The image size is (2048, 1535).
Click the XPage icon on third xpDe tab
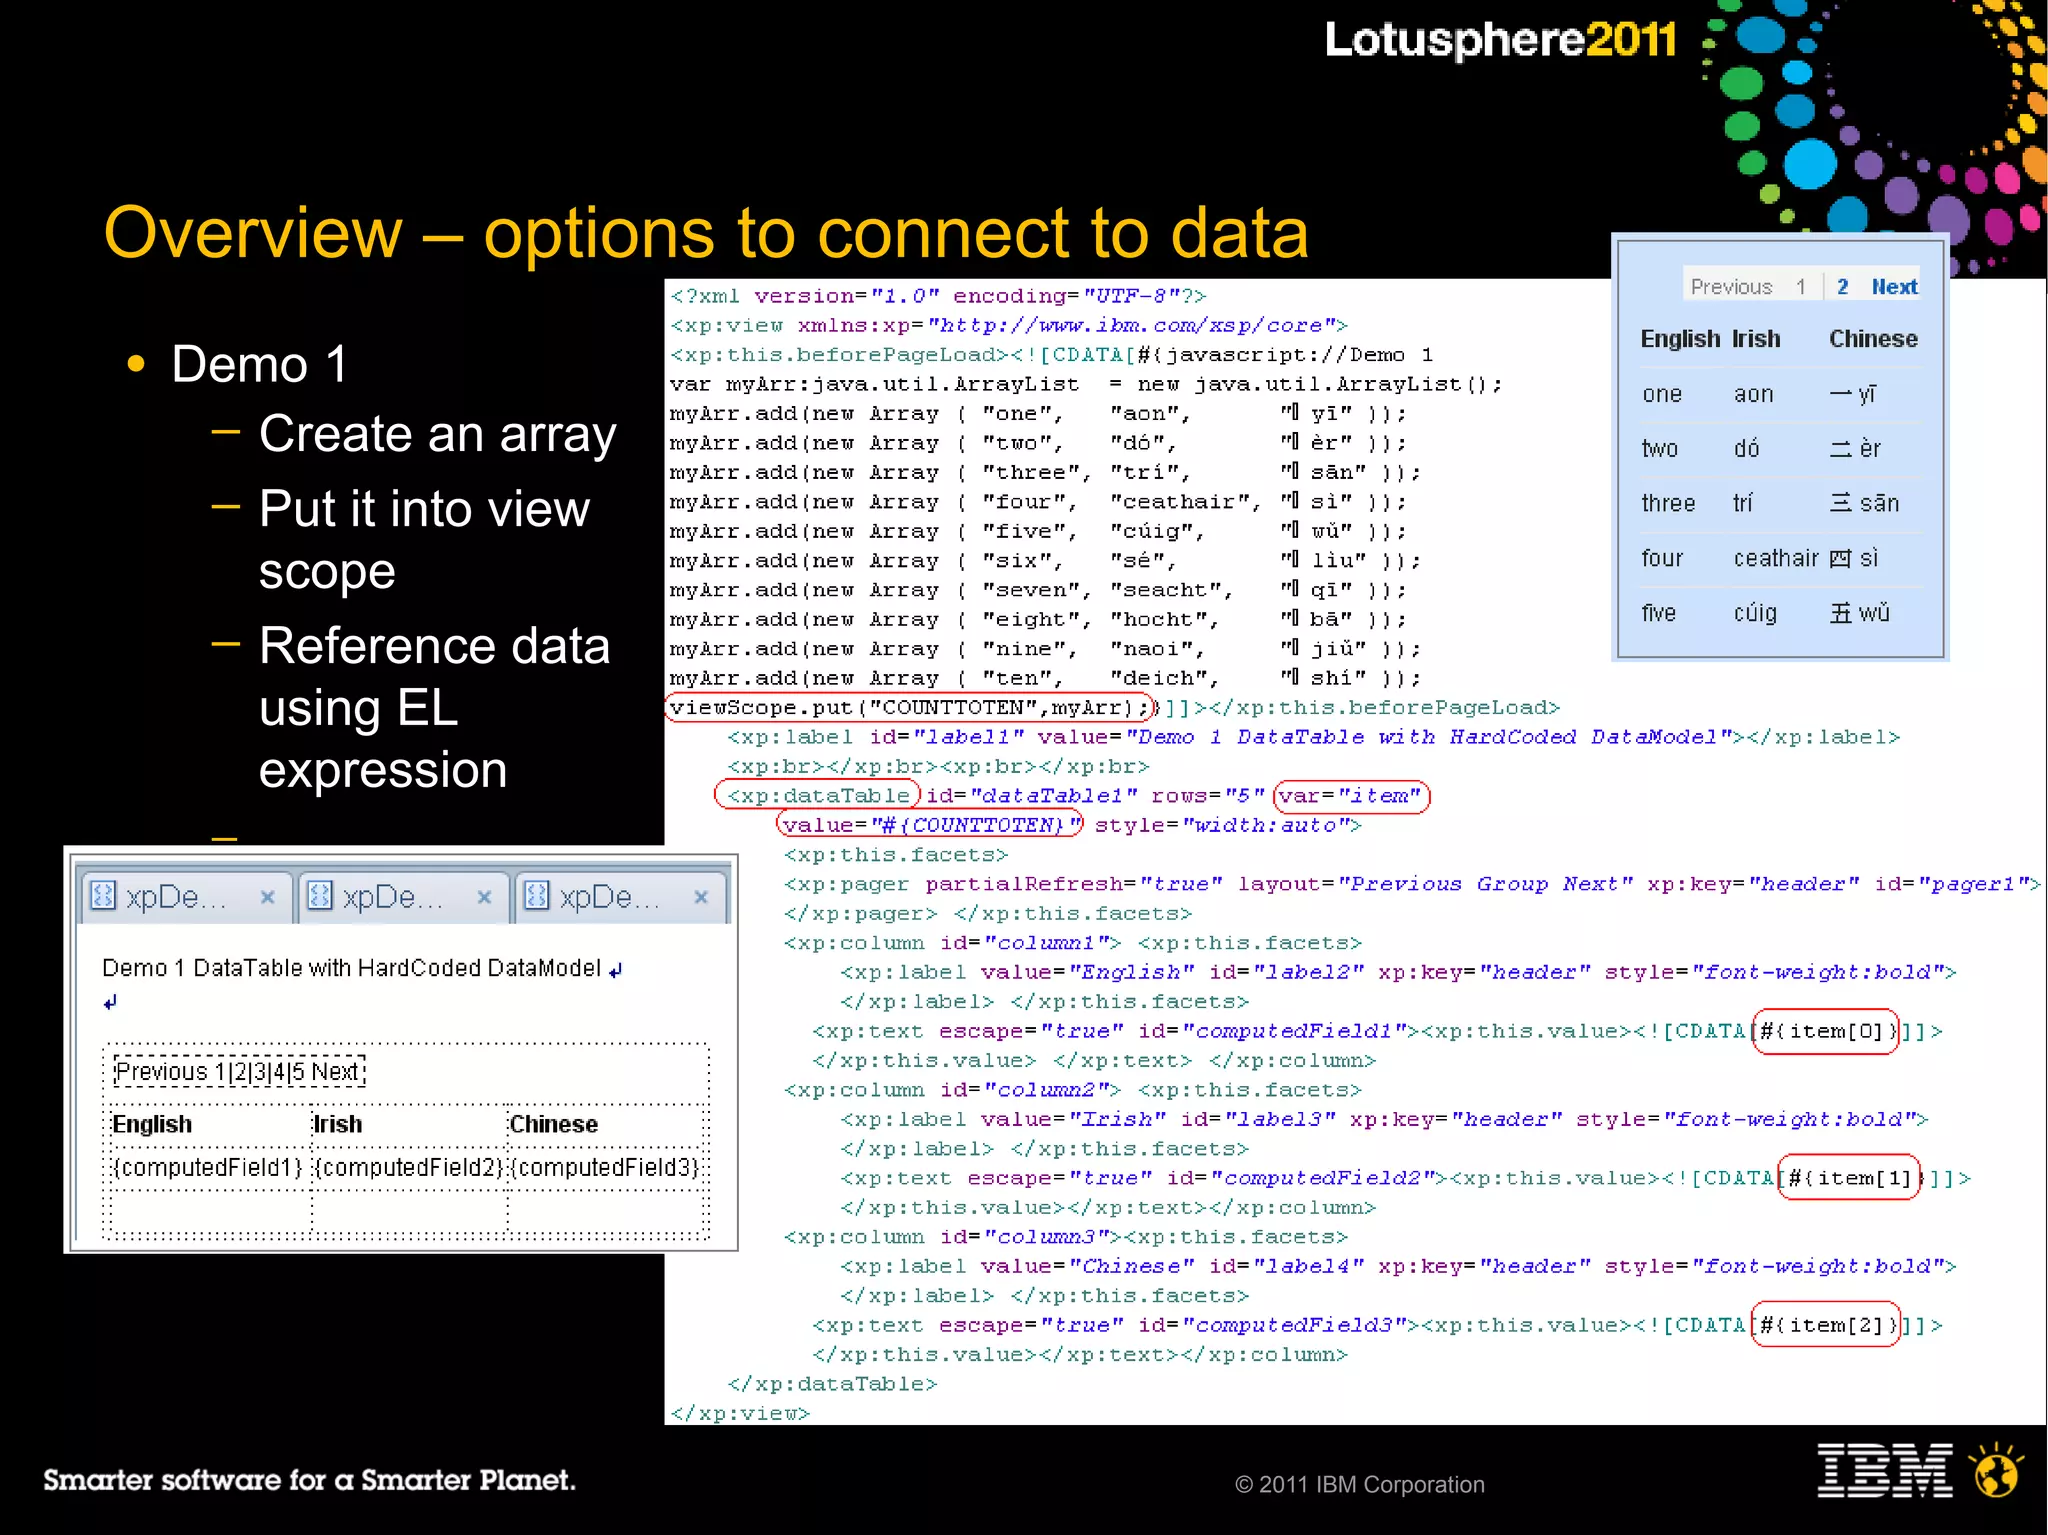537,895
